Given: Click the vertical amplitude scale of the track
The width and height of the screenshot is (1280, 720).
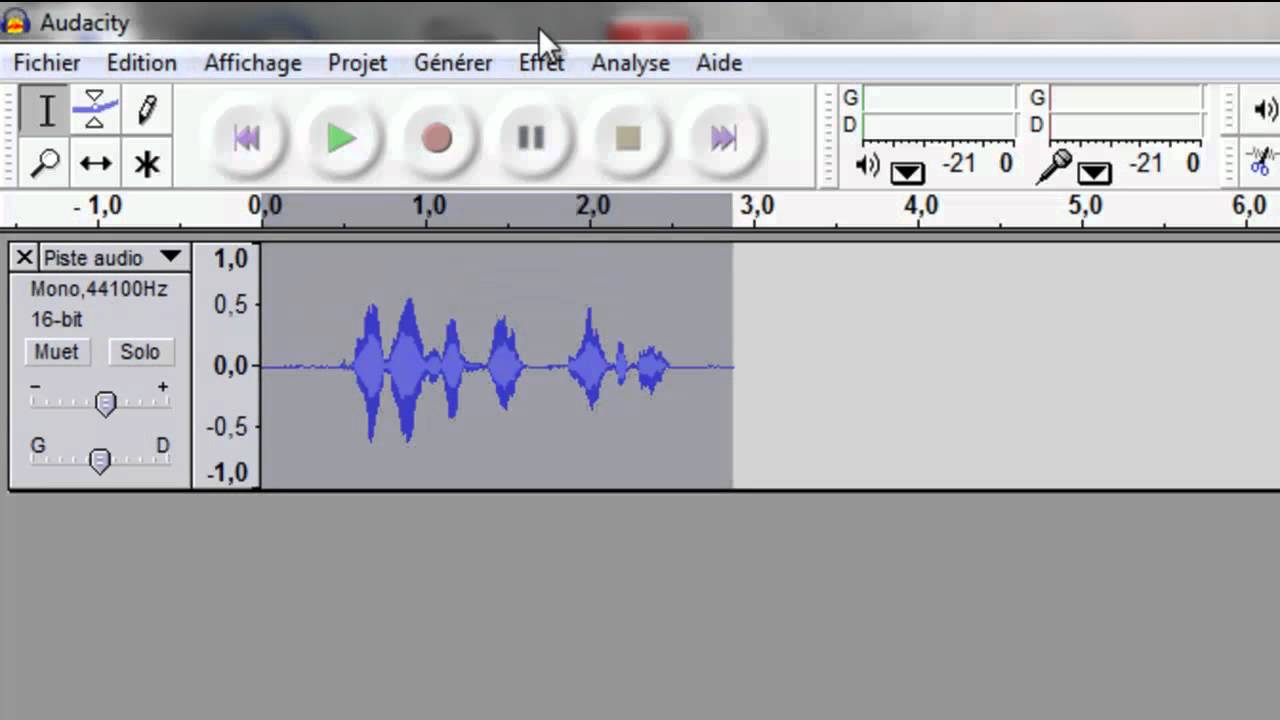Looking at the screenshot, I should (227, 366).
